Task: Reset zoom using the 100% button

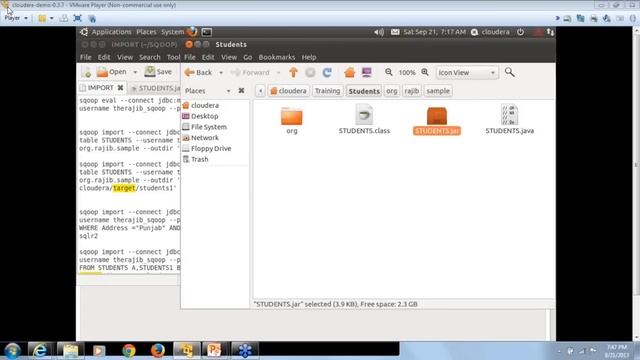Action: click(x=407, y=73)
